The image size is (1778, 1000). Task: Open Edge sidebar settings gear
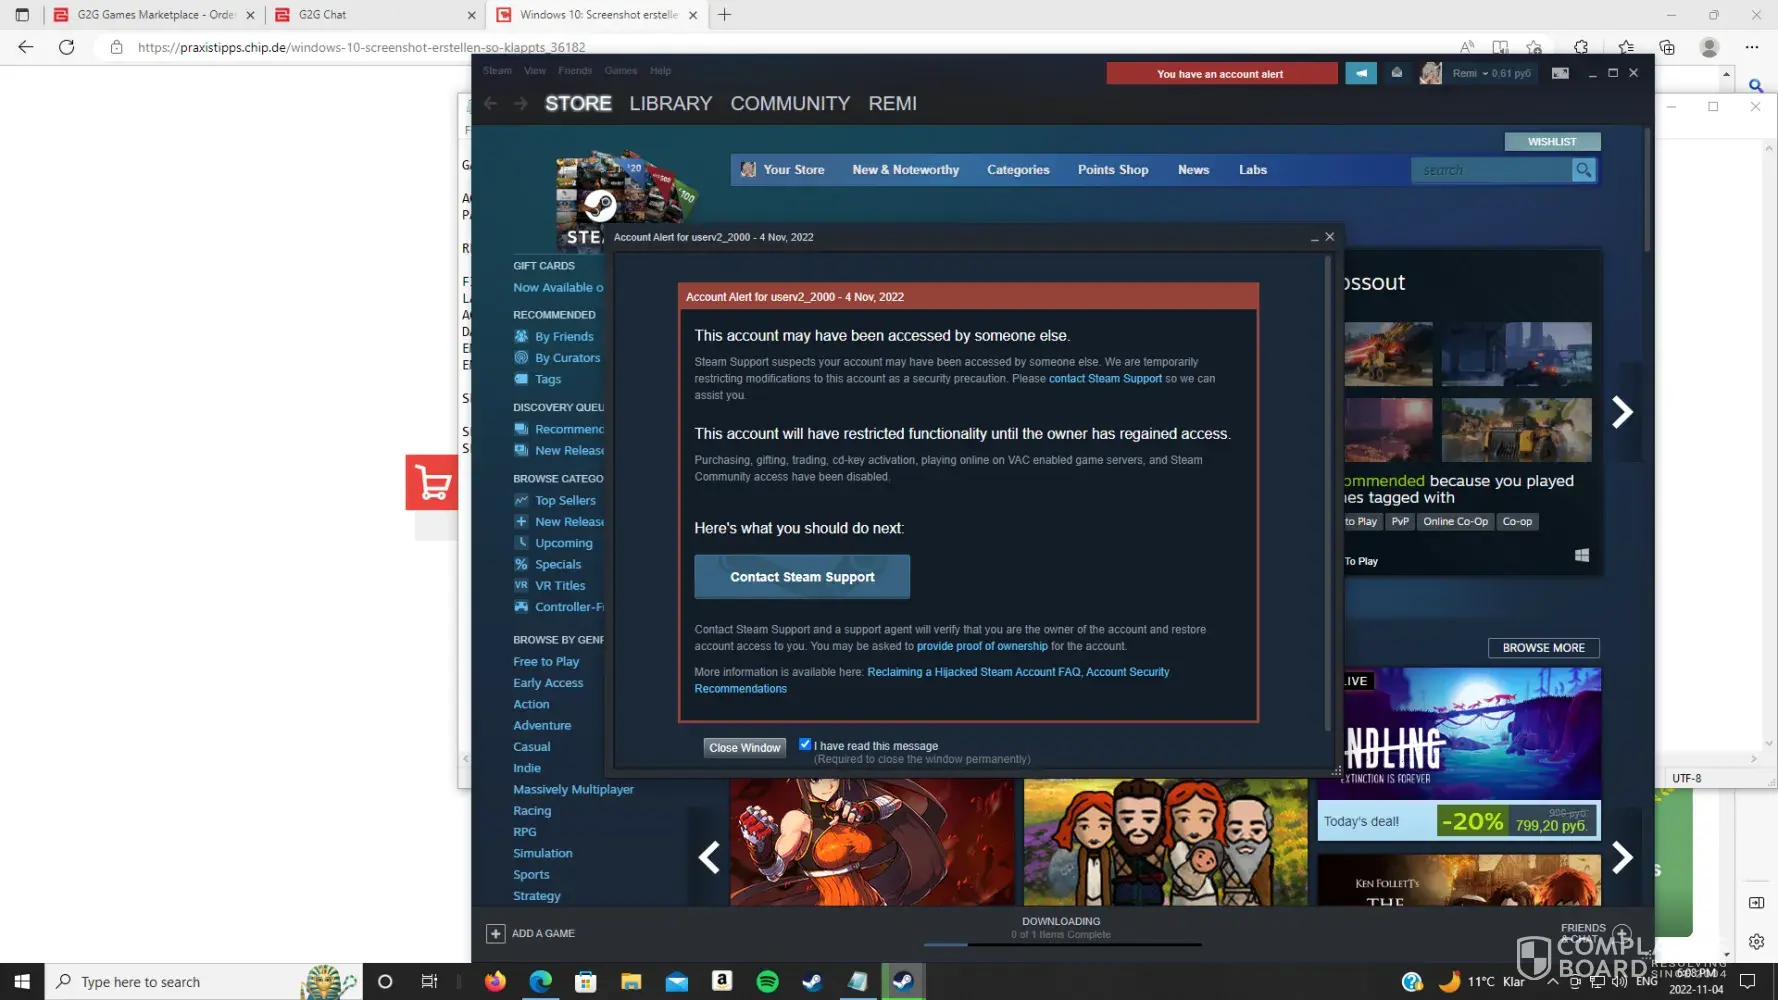coord(1757,942)
